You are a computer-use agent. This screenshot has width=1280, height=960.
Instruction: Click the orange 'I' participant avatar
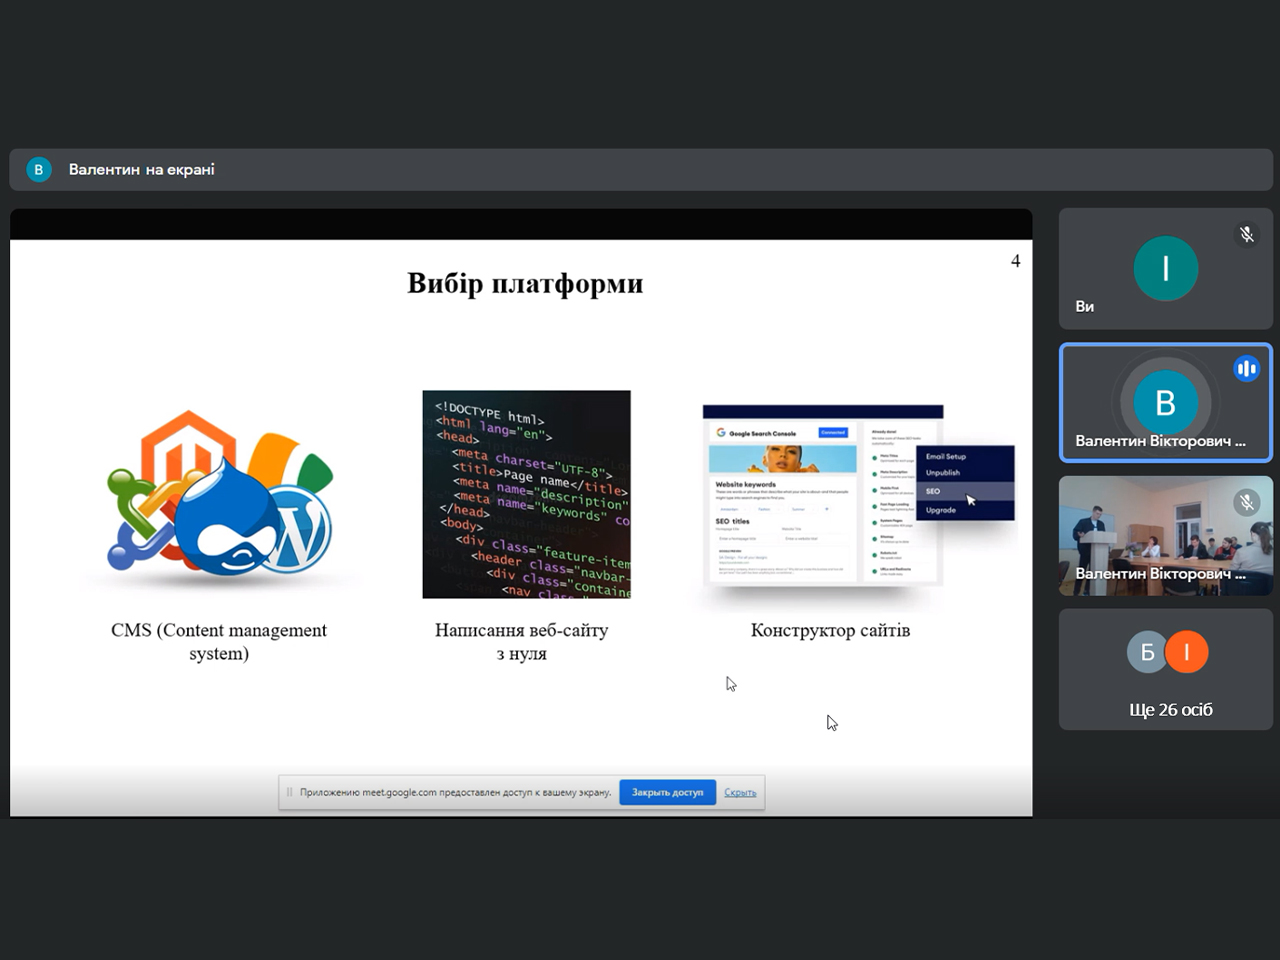click(1187, 653)
